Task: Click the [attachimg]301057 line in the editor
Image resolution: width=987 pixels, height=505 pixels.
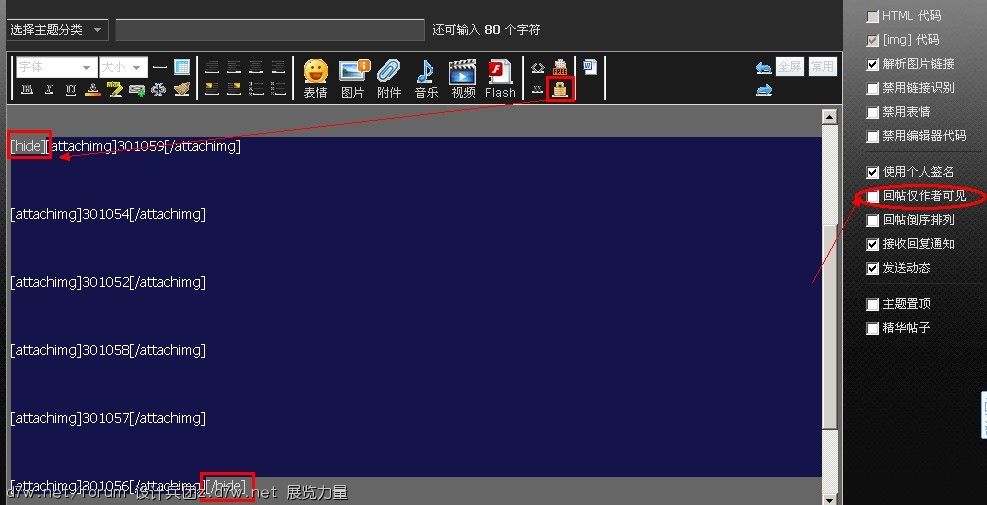Action: (x=108, y=418)
